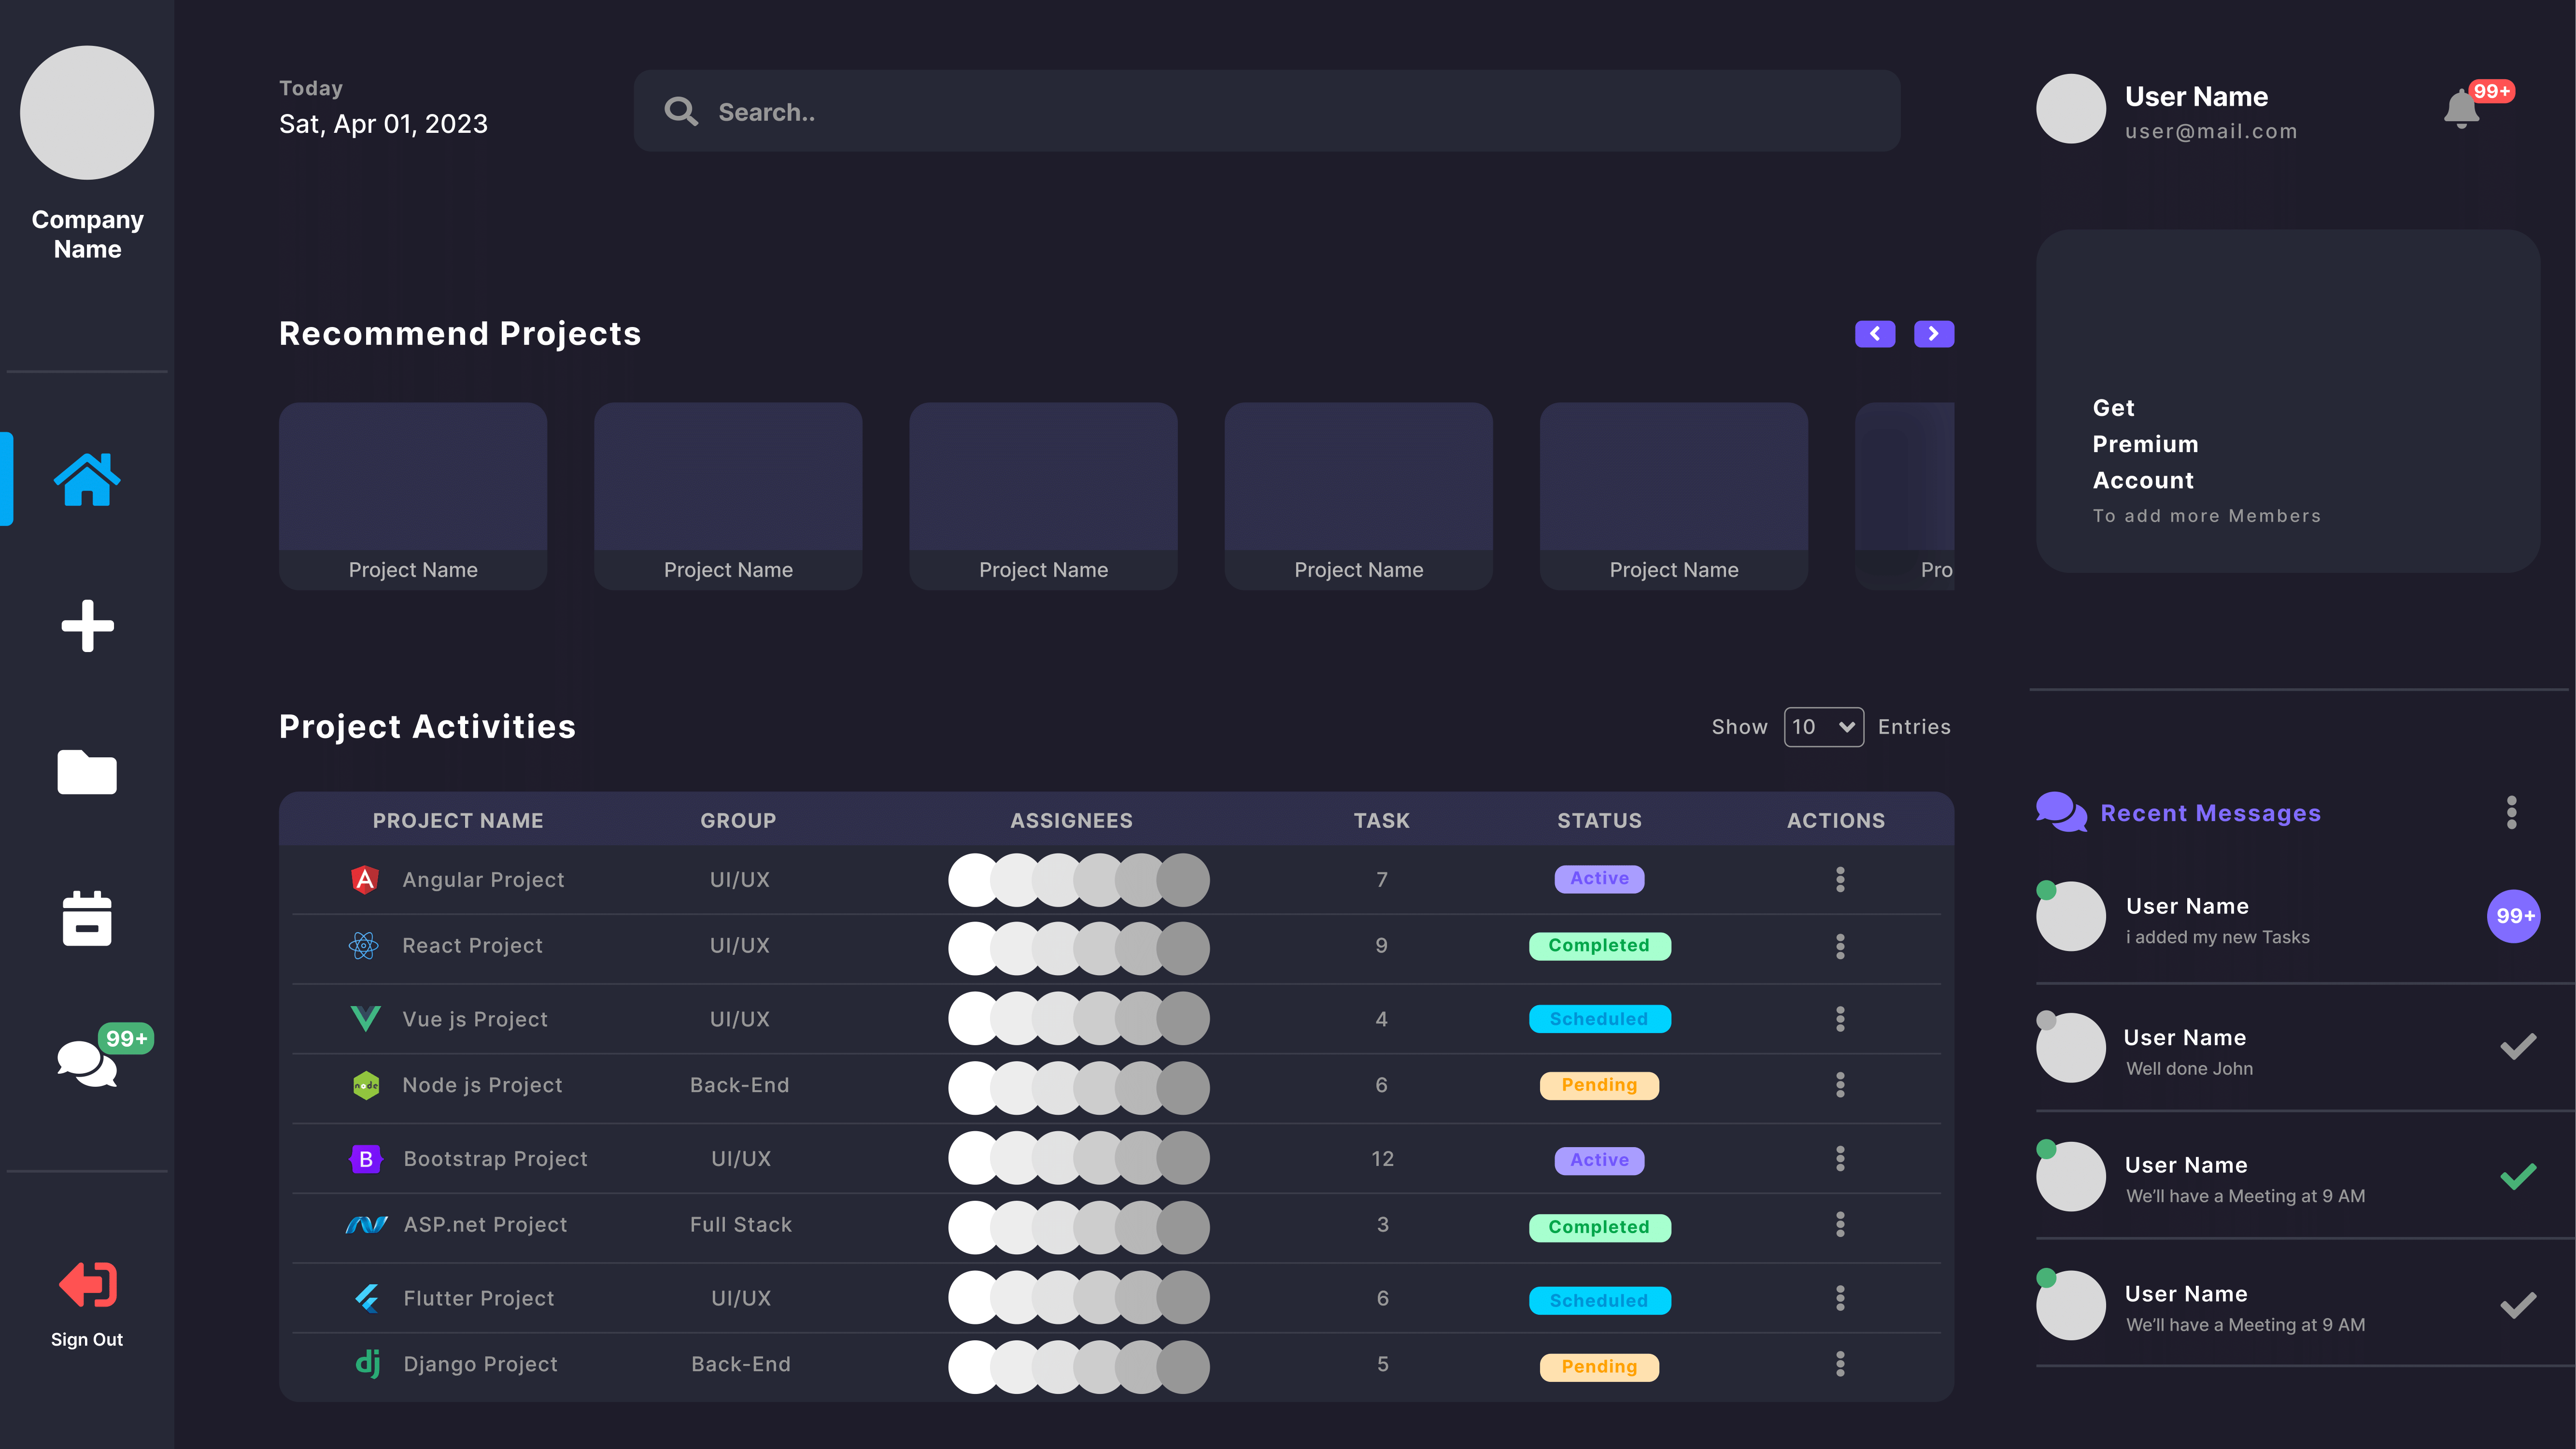Click the Sign Out icon
This screenshot has height=1449, width=2576.
pyautogui.click(x=87, y=1285)
